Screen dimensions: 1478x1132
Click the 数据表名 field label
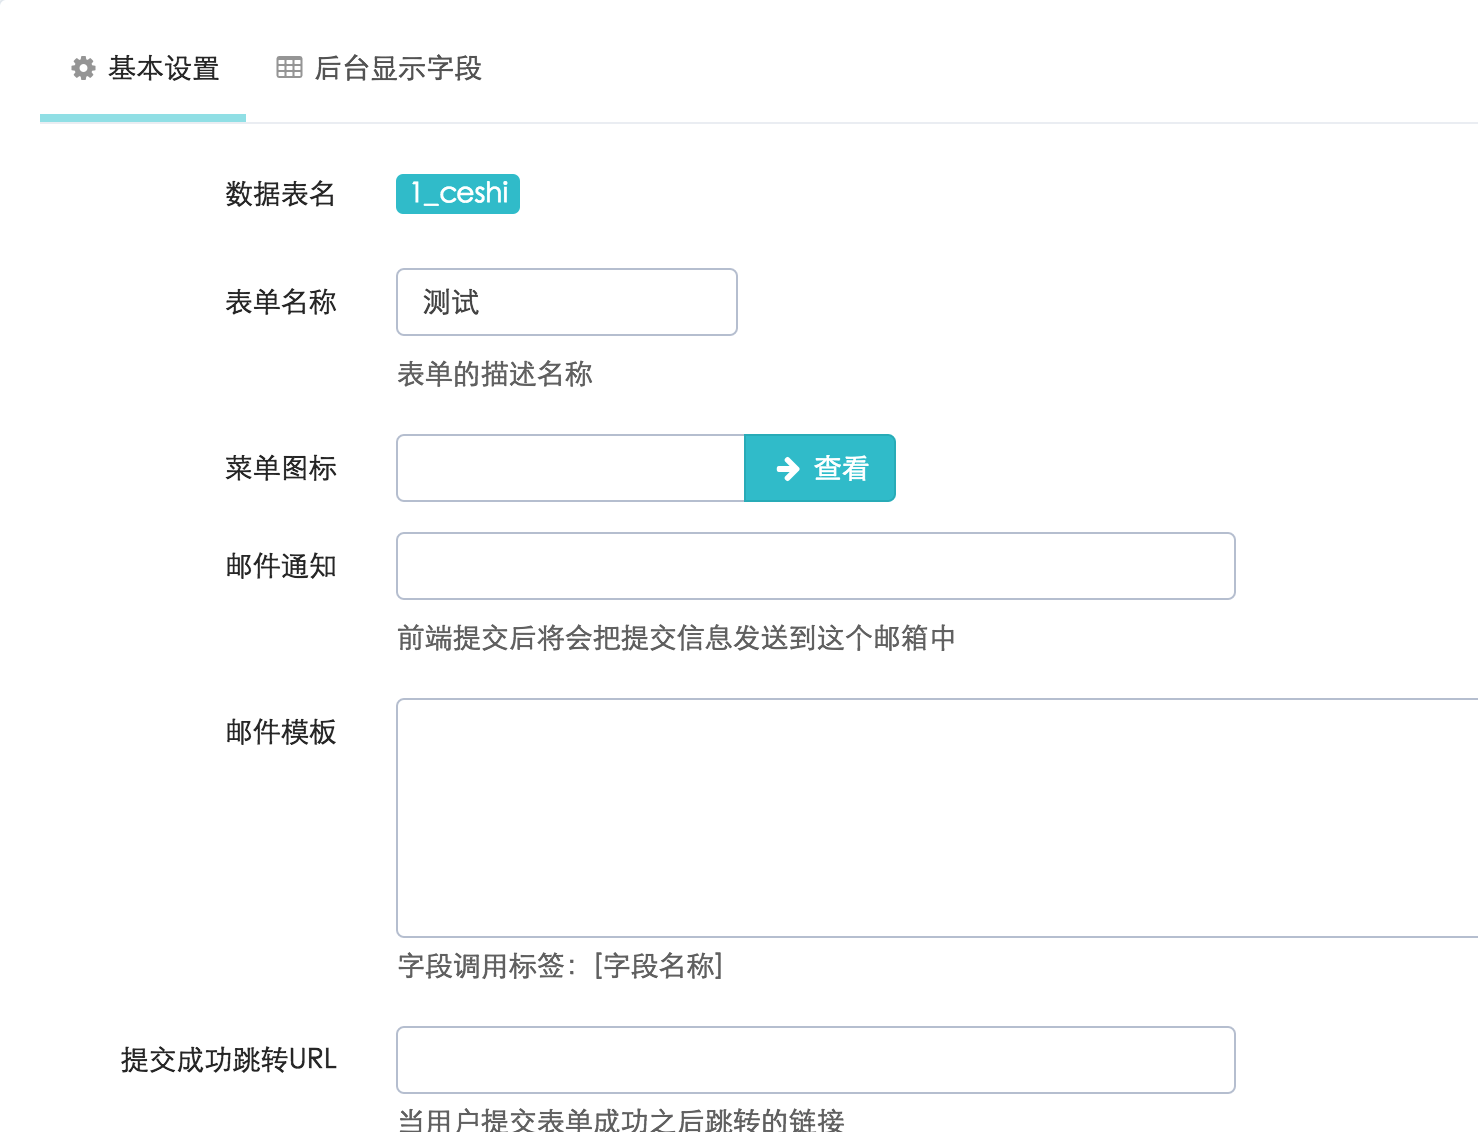pos(281,195)
